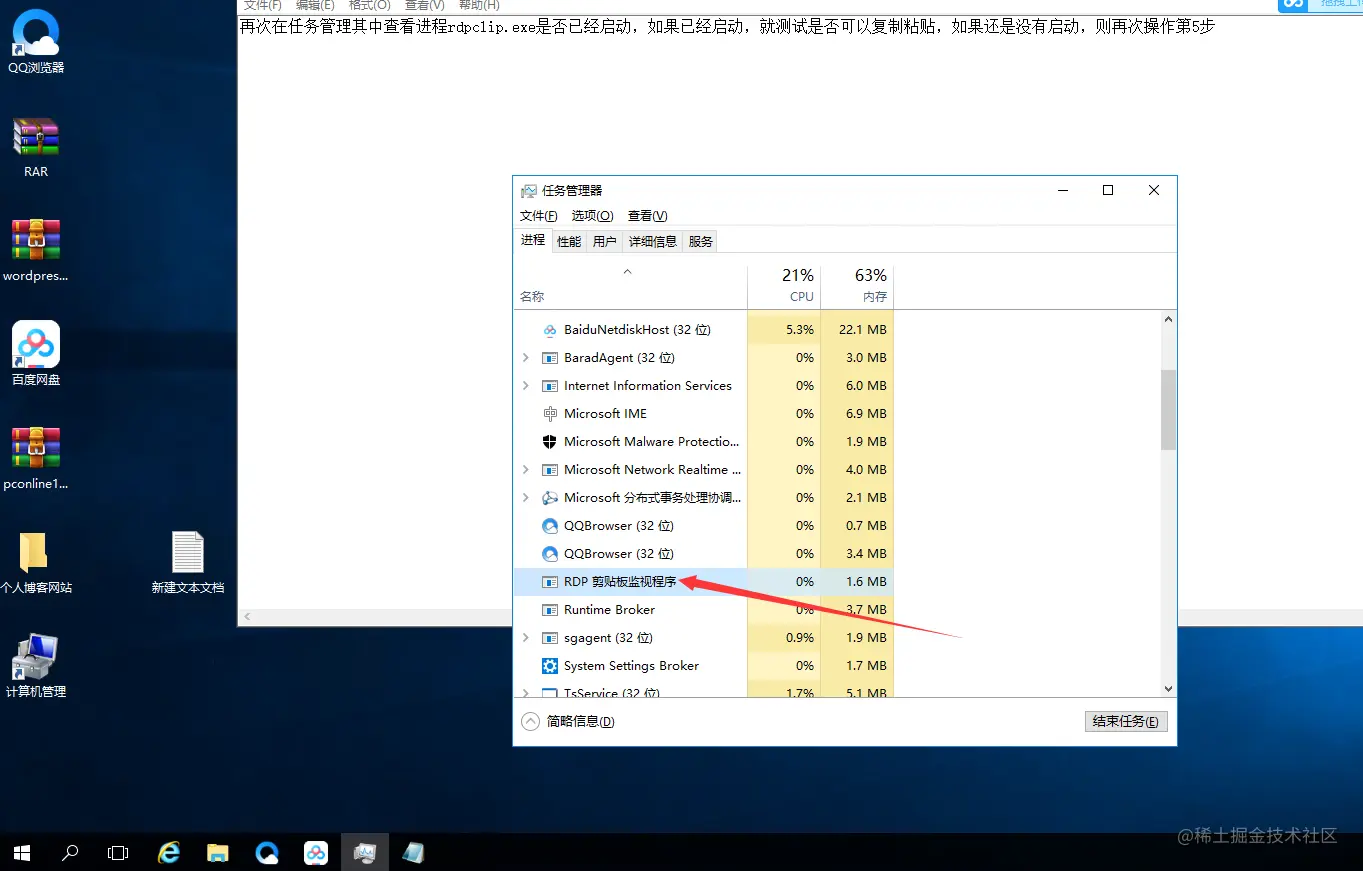Click the 结束任务 button
This screenshot has width=1363, height=871.
point(1126,720)
